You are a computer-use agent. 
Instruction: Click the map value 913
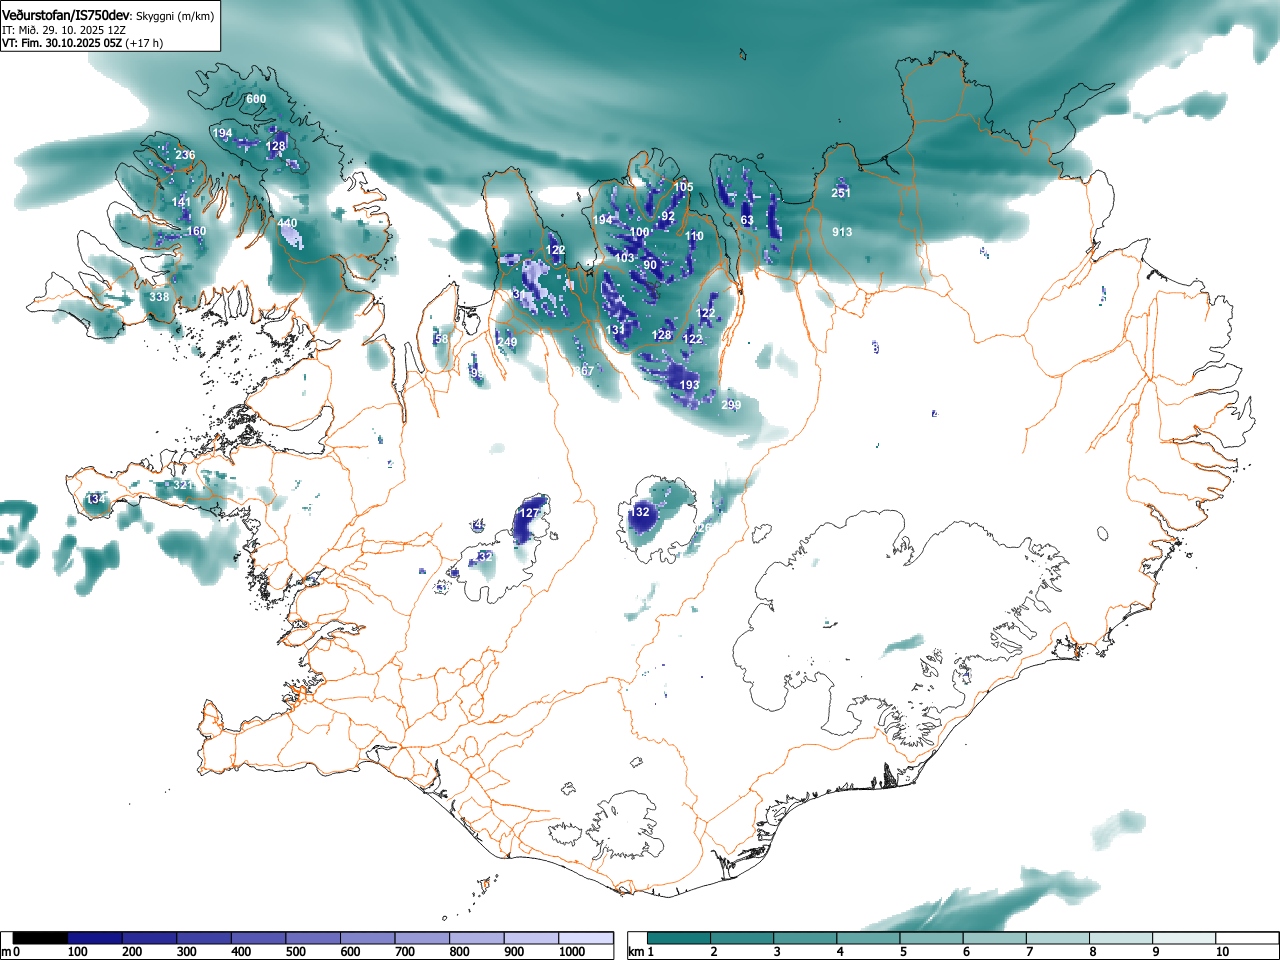(842, 232)
